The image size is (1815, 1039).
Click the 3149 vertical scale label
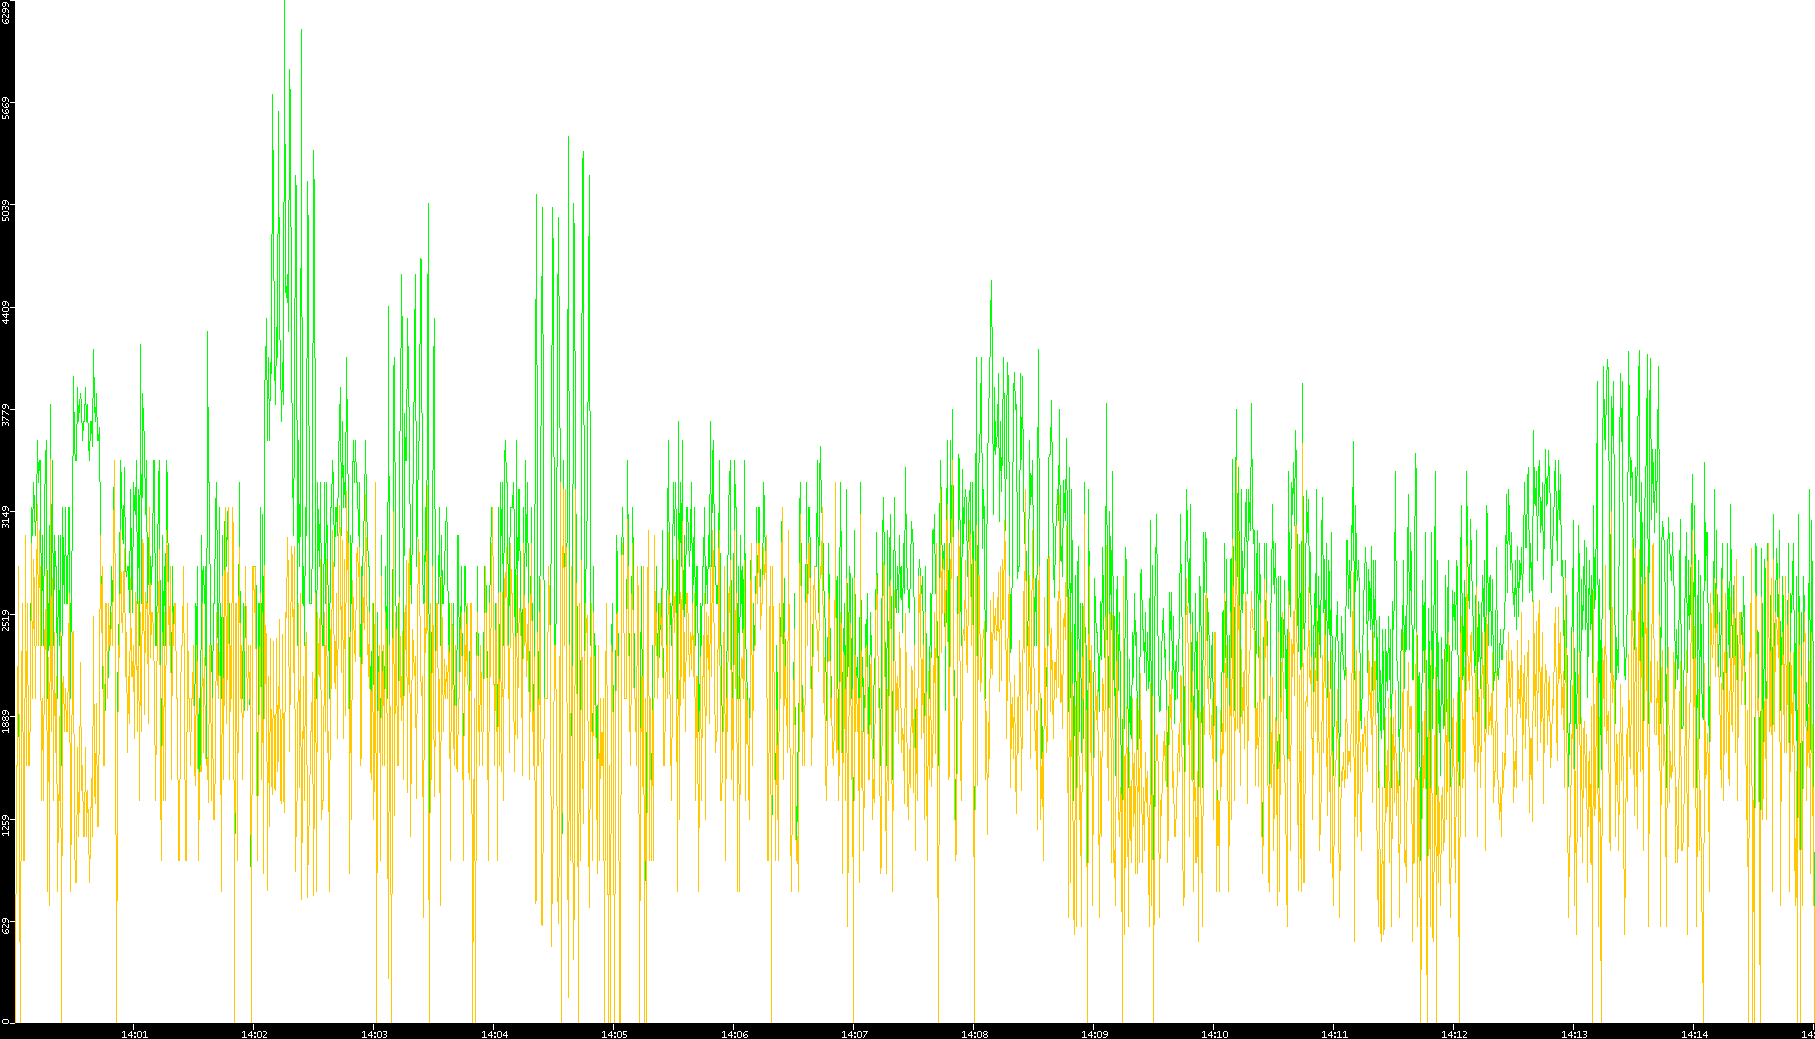[x=7, y=517]
